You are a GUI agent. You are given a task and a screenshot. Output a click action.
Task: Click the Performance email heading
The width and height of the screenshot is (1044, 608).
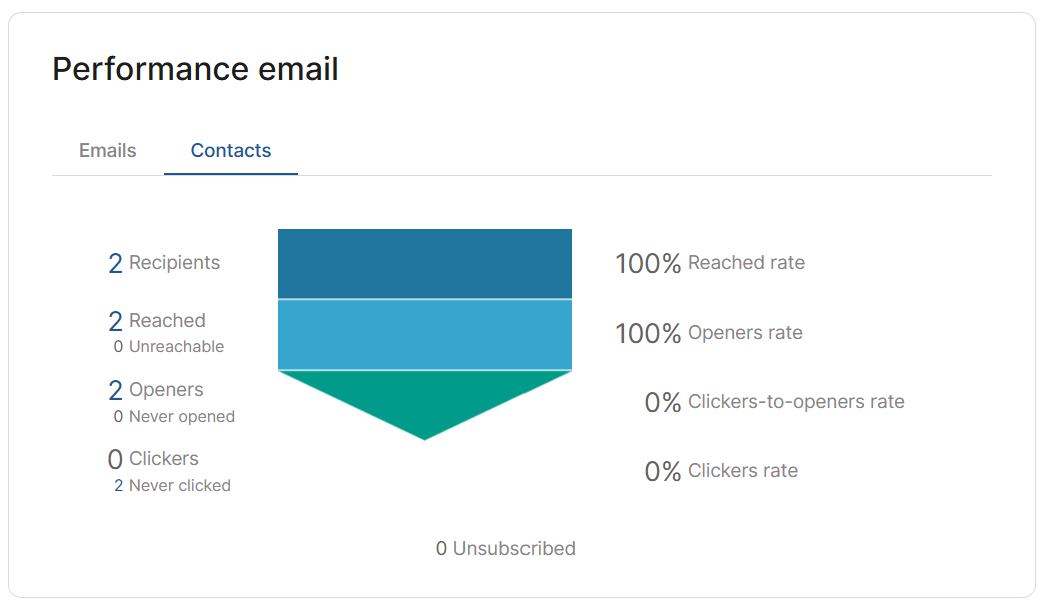[195, 69]
